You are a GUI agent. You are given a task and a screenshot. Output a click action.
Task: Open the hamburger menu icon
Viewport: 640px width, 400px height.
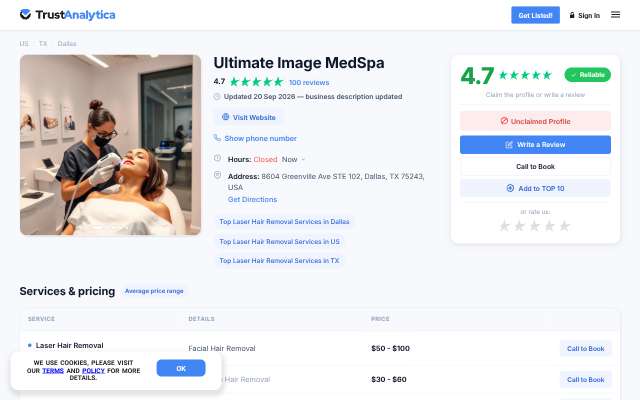pos(616,15)
